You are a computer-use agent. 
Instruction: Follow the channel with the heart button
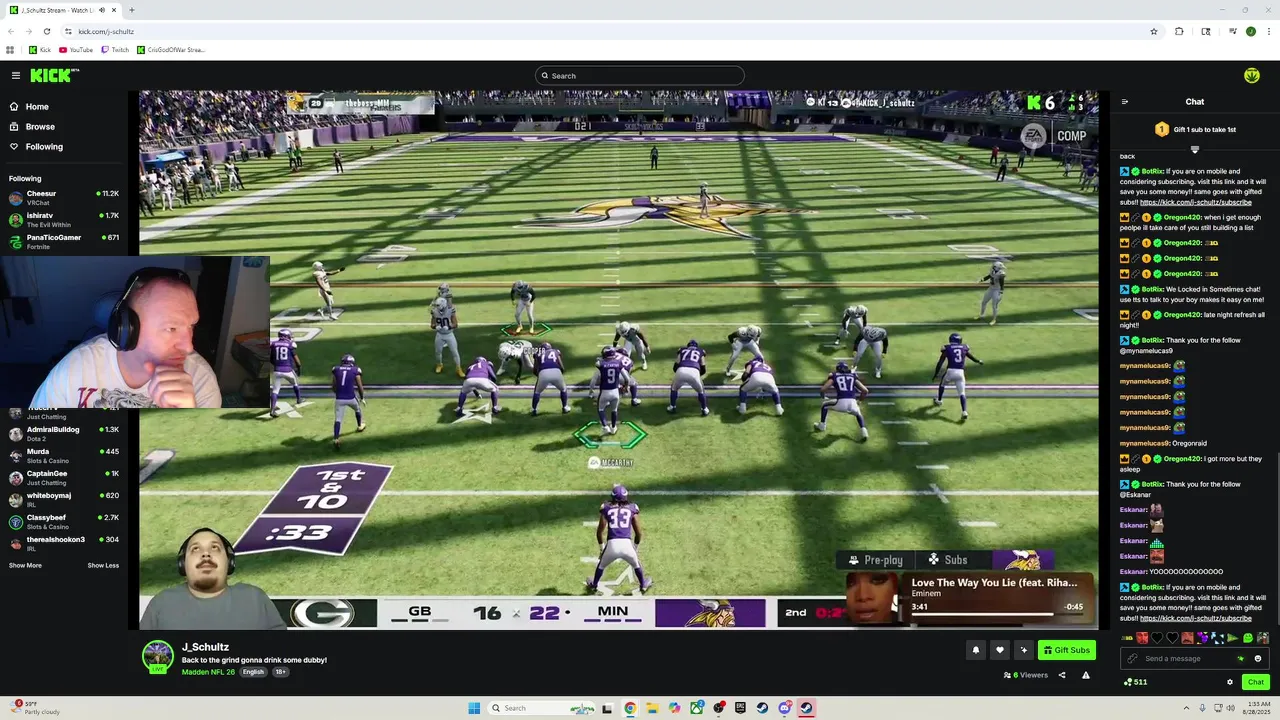click(x=999, y=650)
